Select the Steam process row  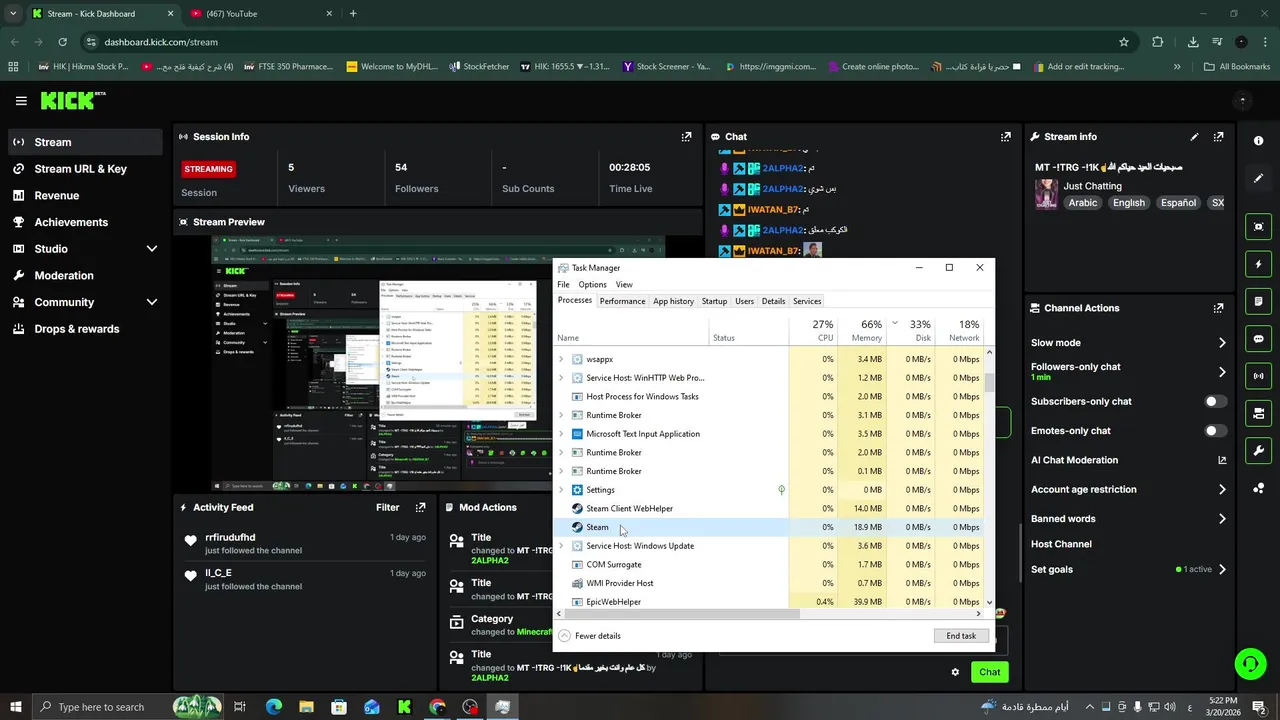tap(771, 527)
